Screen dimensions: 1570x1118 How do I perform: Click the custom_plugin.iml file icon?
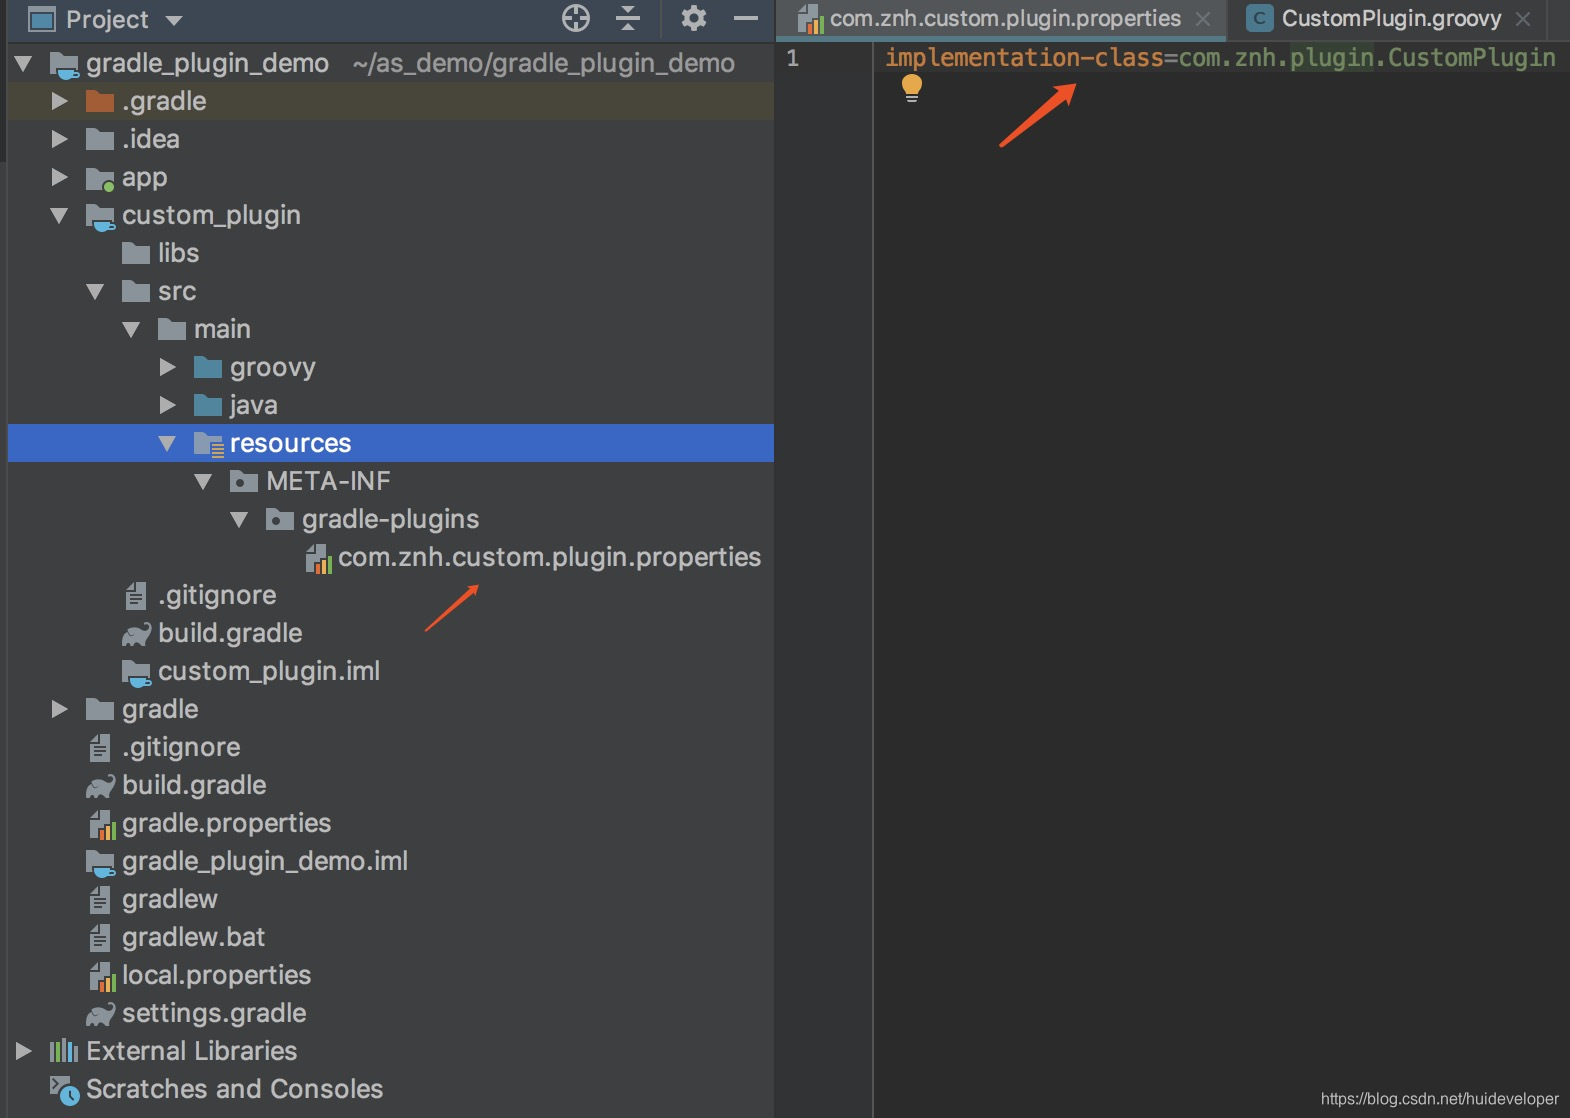(136, 672)
